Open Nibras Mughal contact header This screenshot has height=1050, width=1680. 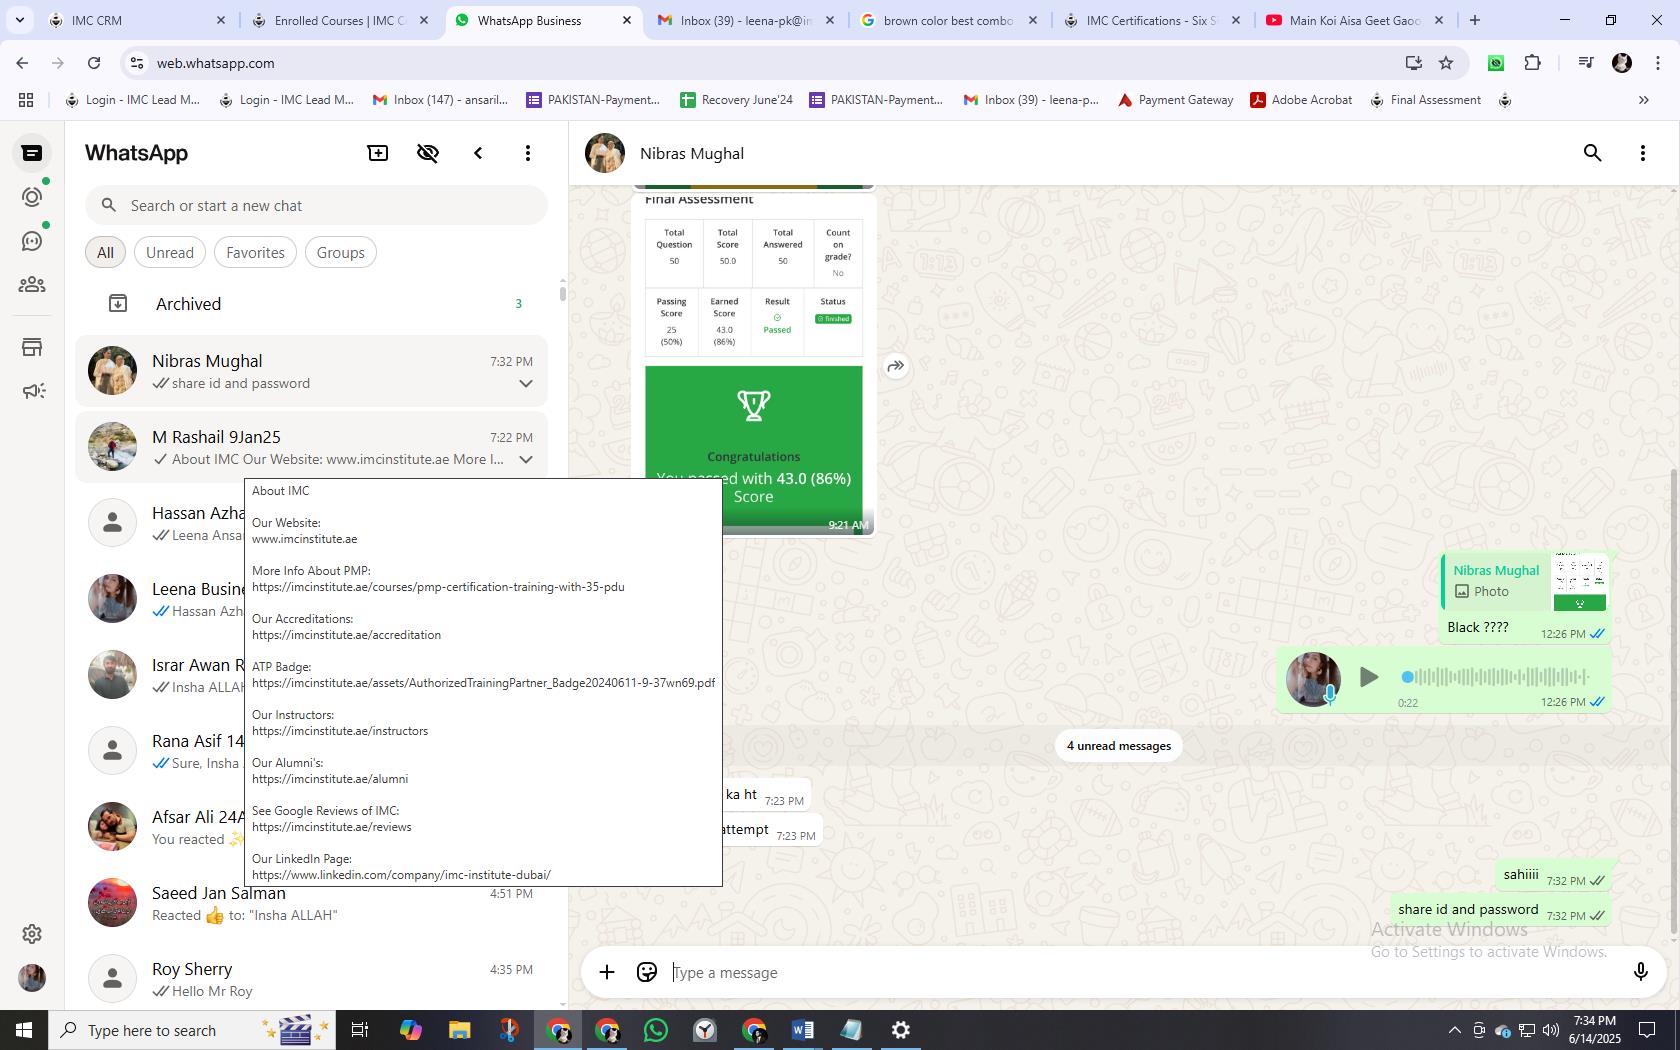[692, 153]
